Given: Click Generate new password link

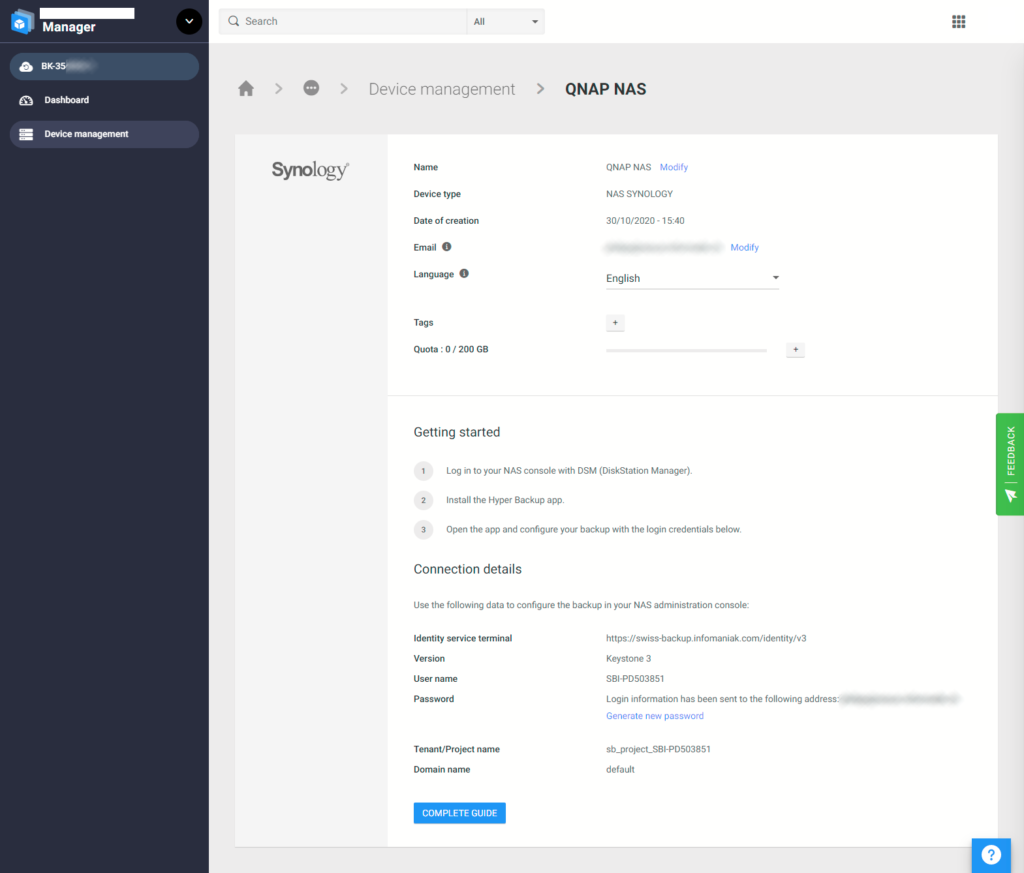Looking at the screenshot, I should tap(654, 716).
